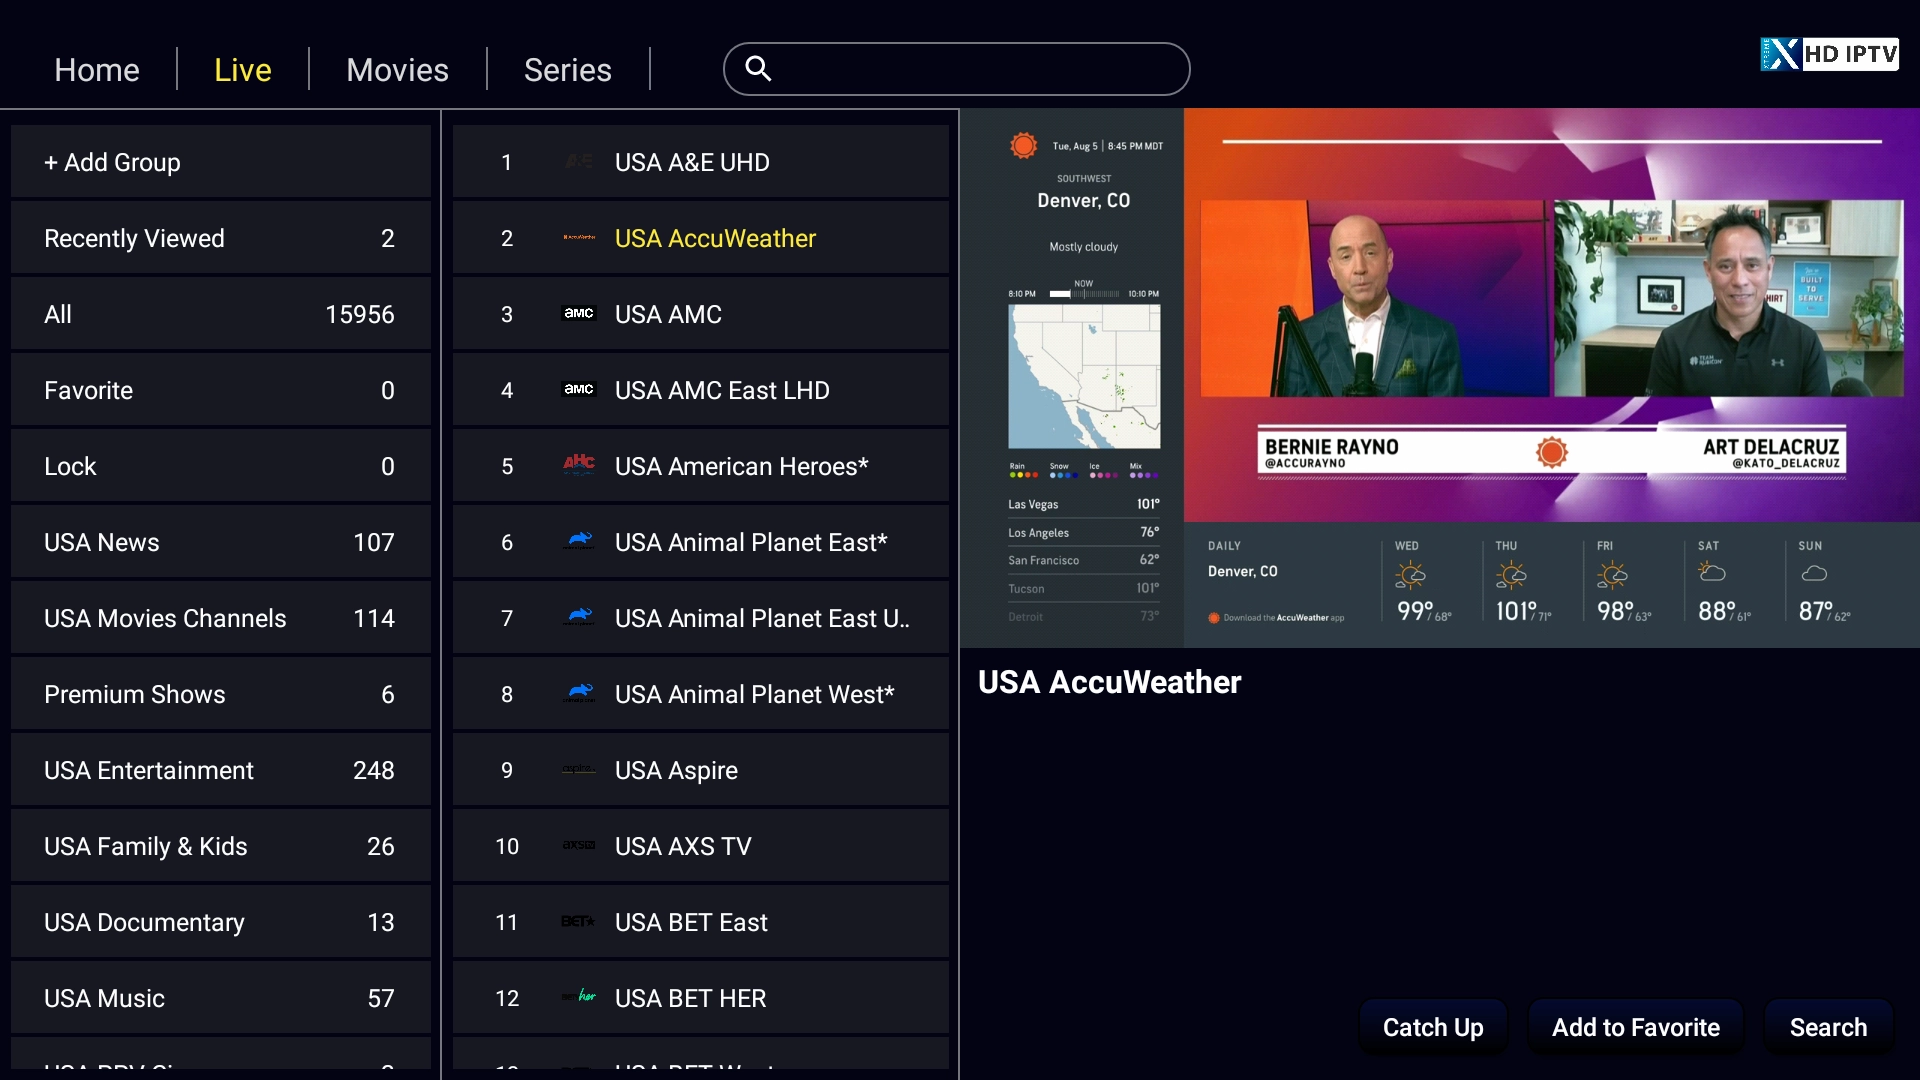The width and height of the screenshot is (1920, 1080).
Task: Open the Home tab
Action: coord(97,70)
